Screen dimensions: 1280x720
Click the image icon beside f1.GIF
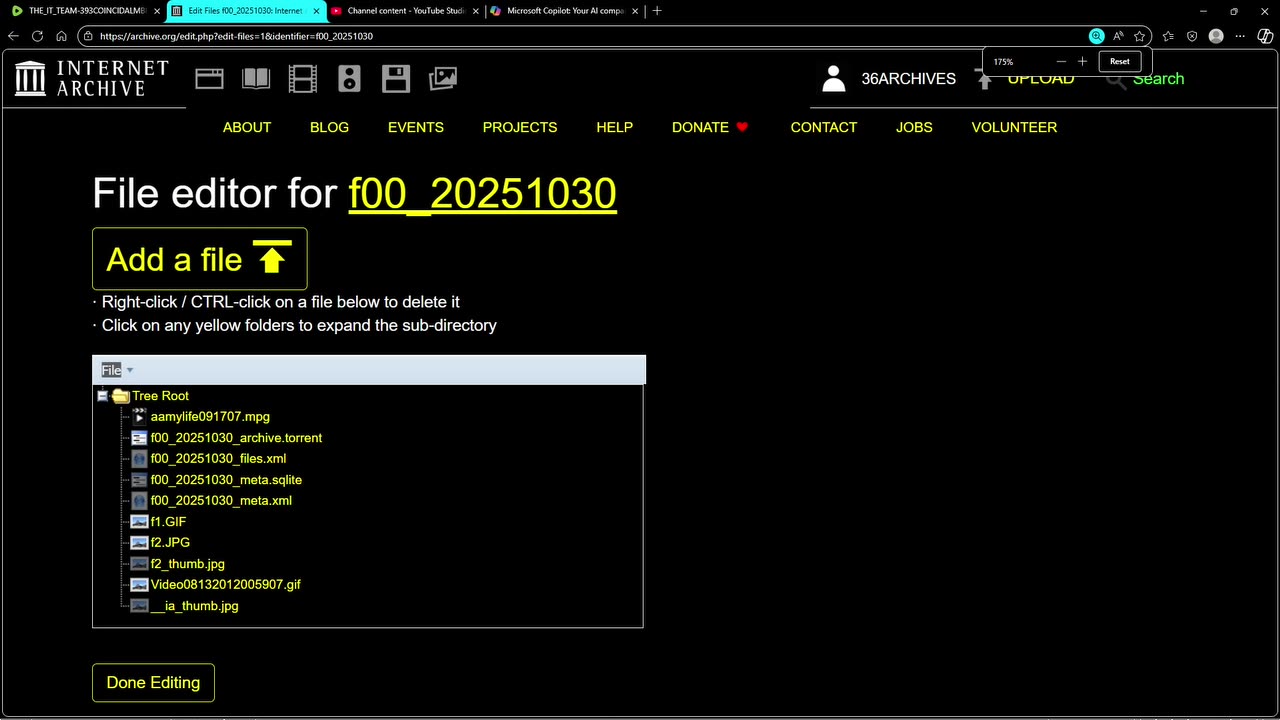(x=139, y=522)
